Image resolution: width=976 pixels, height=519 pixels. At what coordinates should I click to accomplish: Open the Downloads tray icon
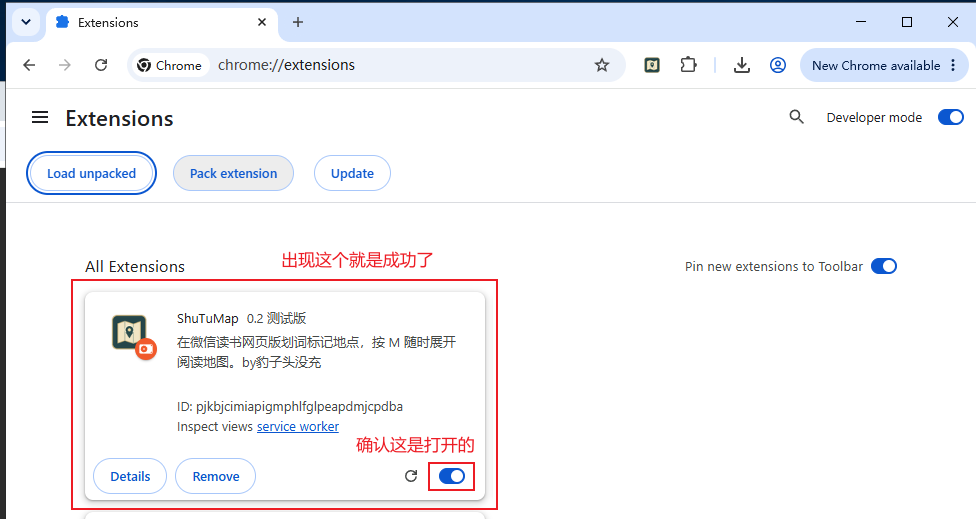pyautogui.click(x=741, y=65)
